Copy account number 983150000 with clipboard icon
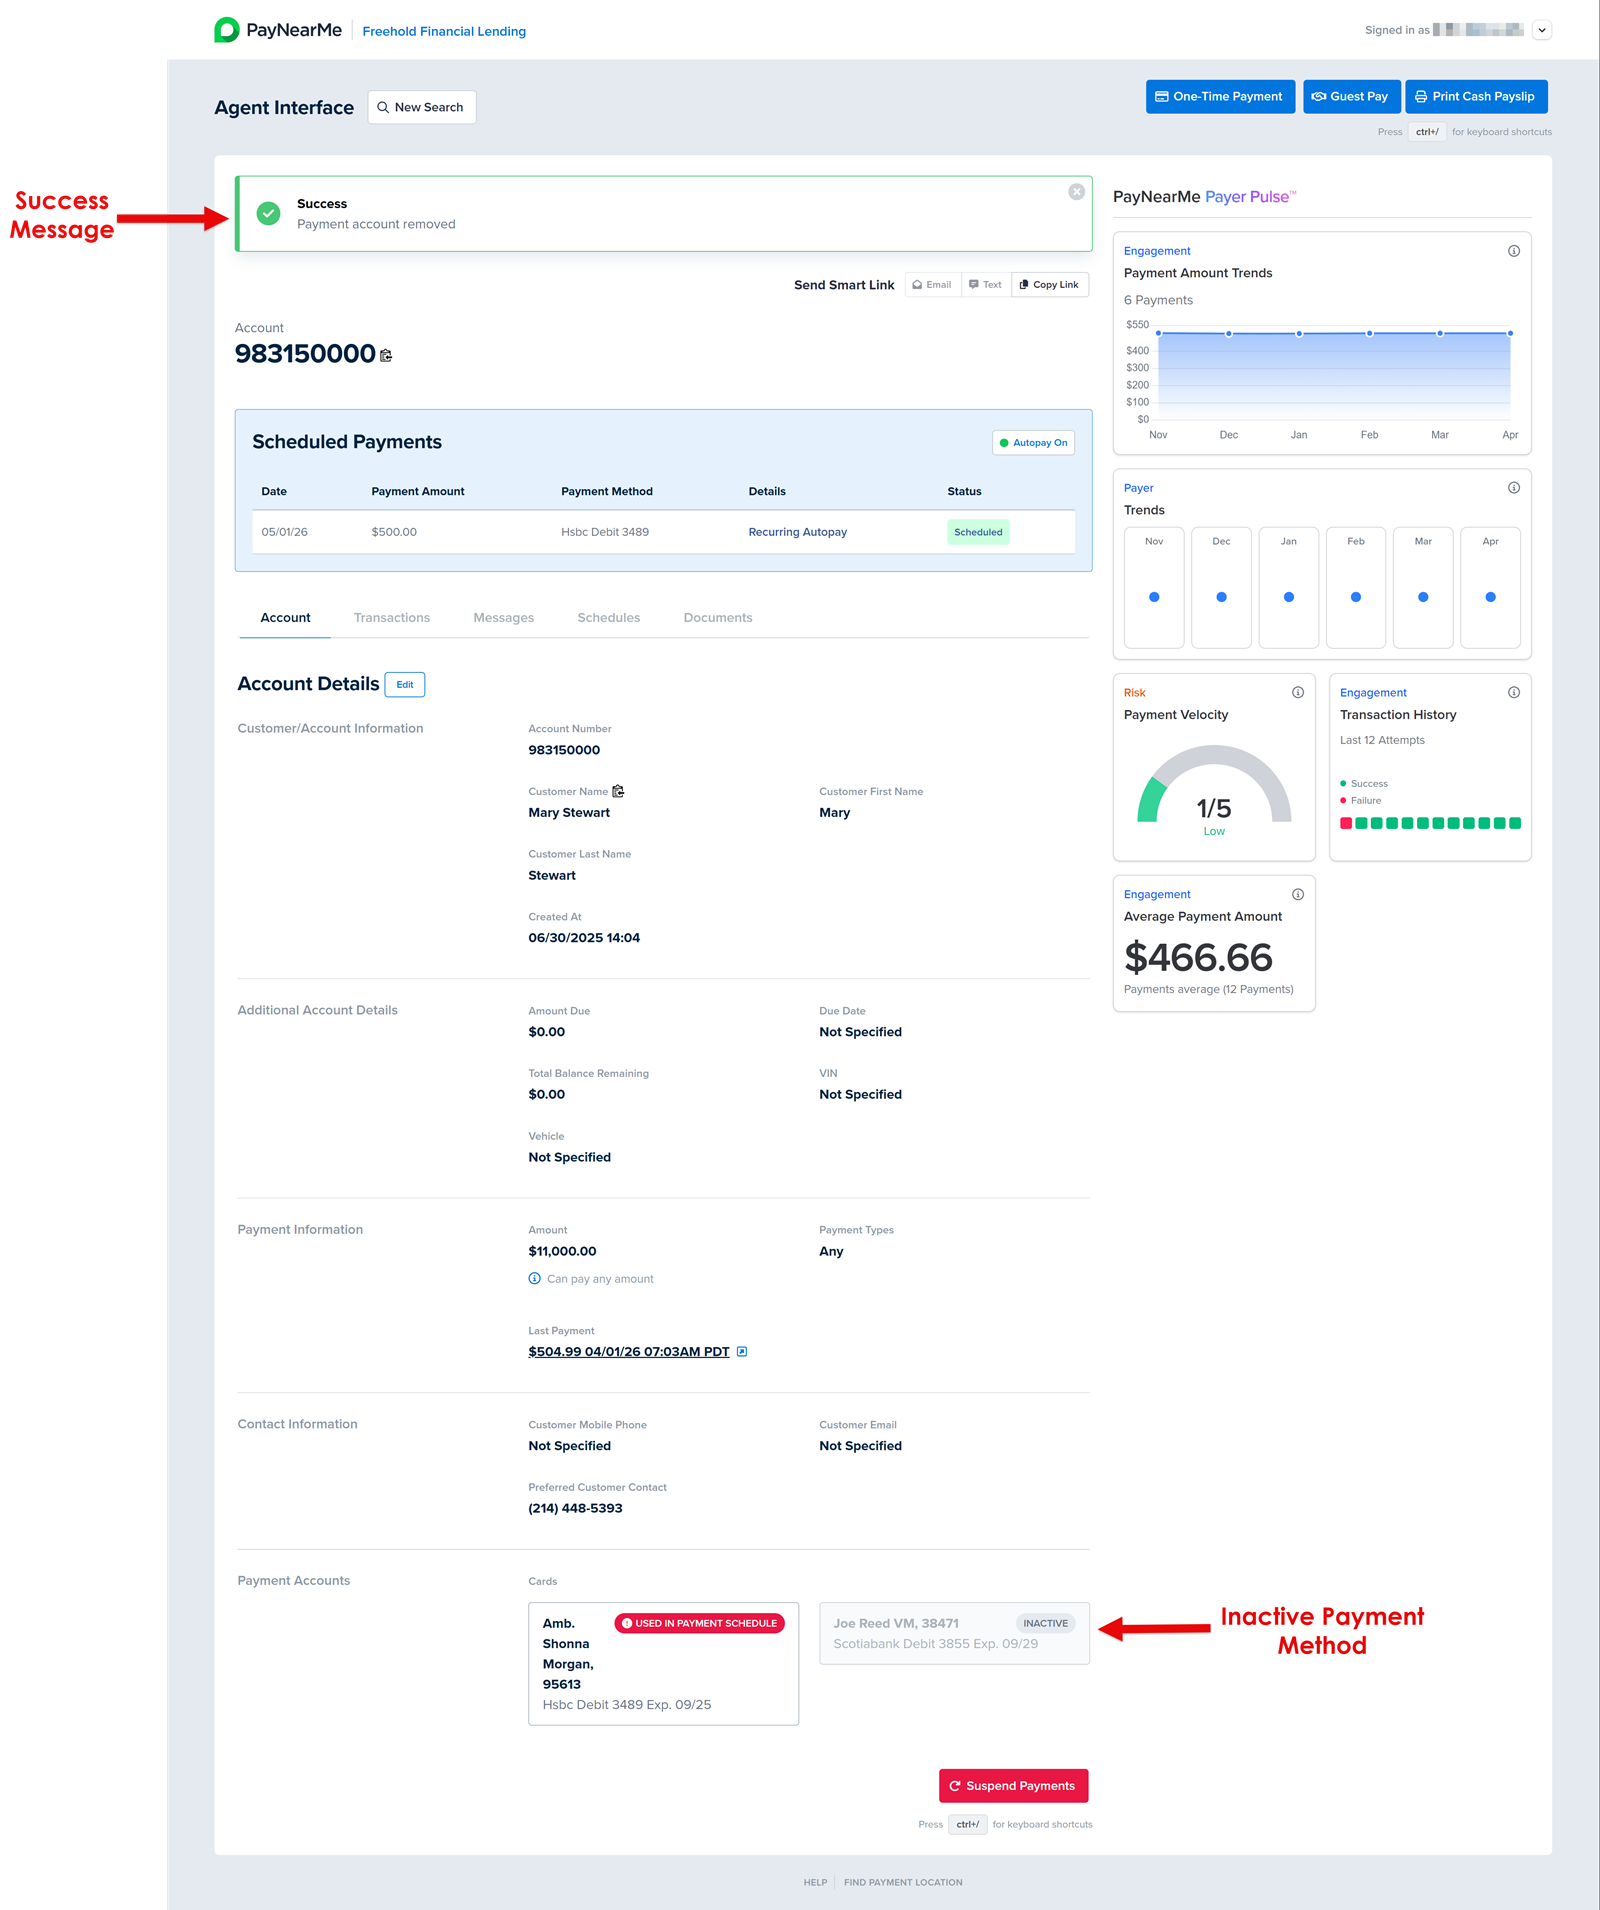The width and height of the screenshot is (1600, 1910). [x=386, y=355]
